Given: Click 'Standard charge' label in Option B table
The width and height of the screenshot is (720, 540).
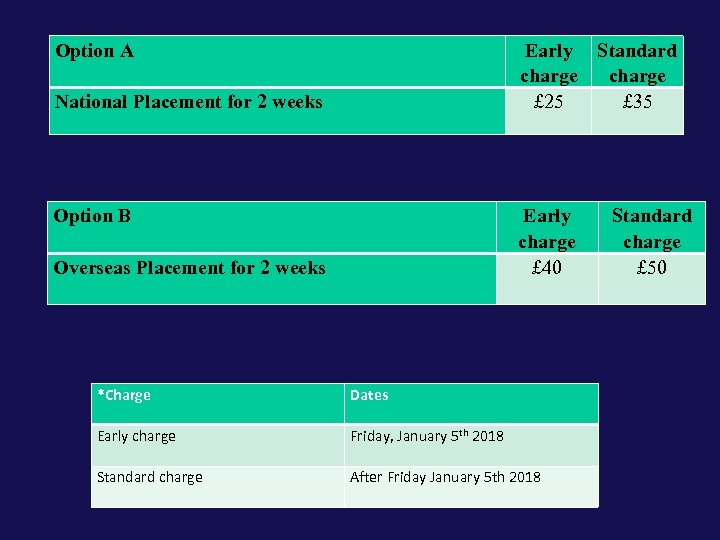Looking at the screenshot, I should (x=652, y=229).
